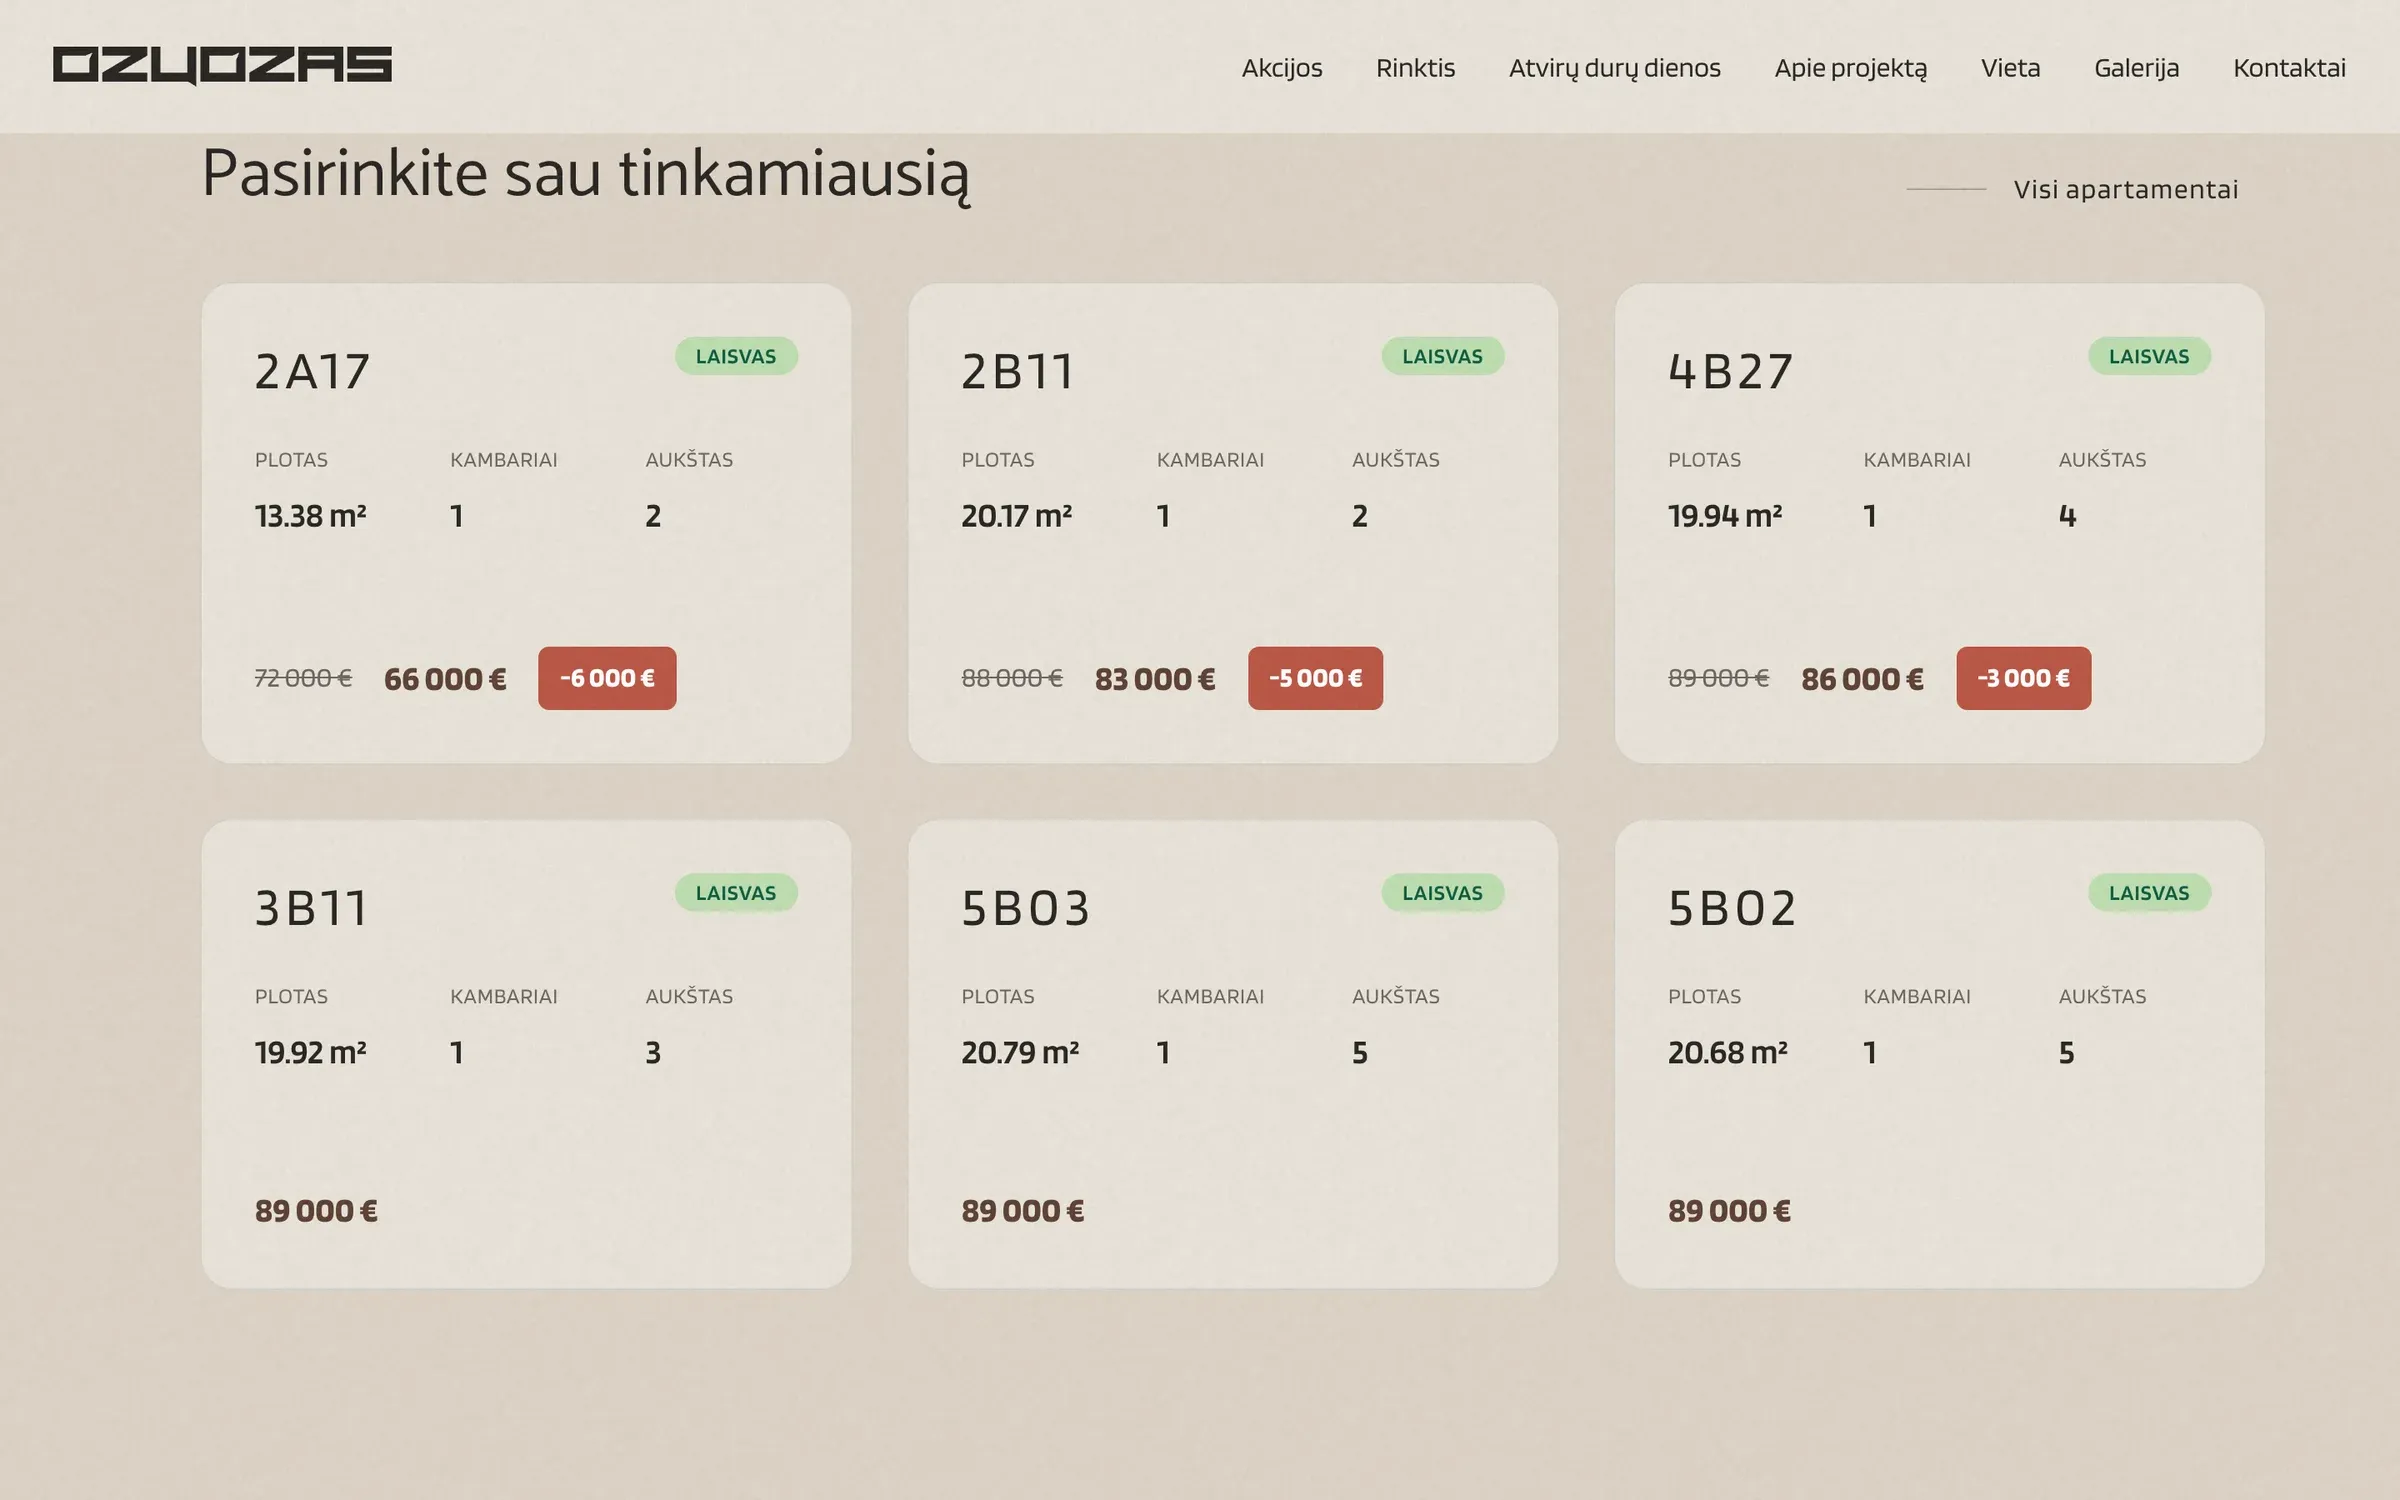Open apartment card 2B11
Screen dimensions: 2400x1500
[1233, 523]
